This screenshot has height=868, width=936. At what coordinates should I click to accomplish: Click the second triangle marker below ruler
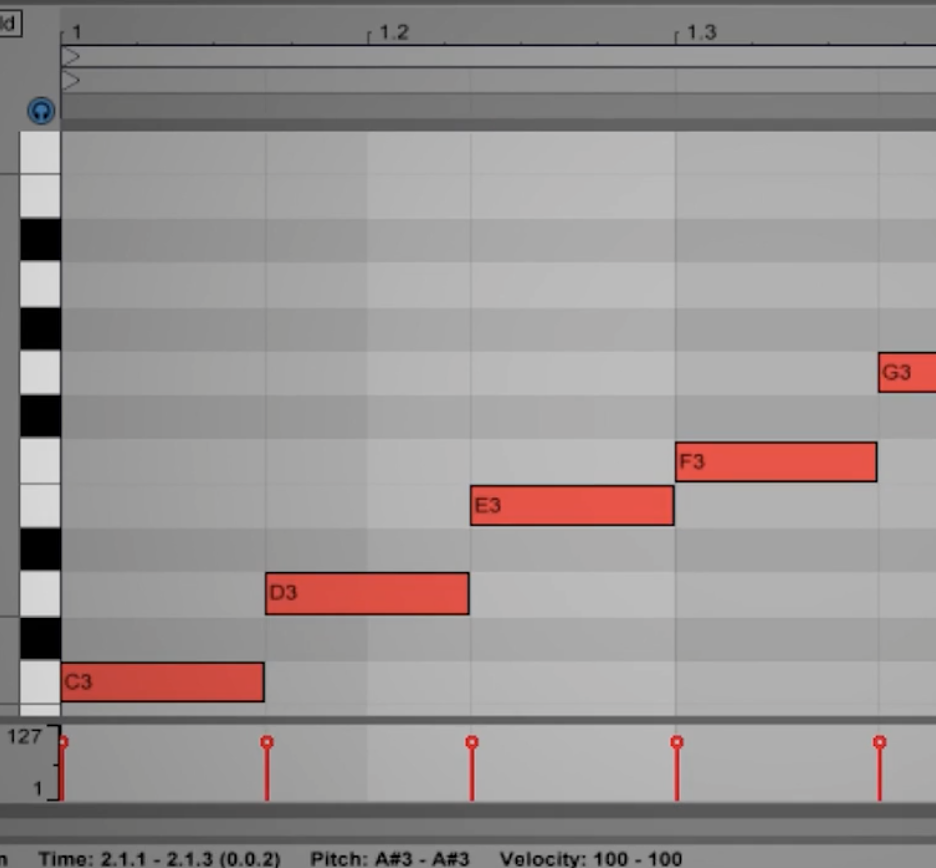[x=70, y=81]
